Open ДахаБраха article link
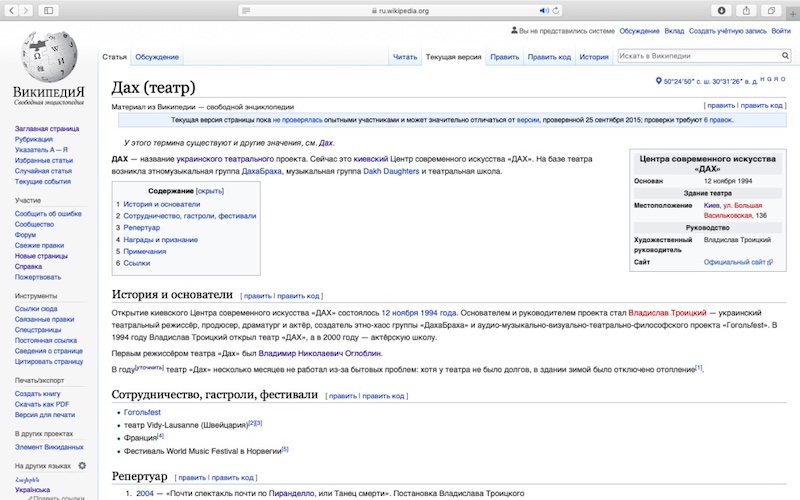 (261, 171)
